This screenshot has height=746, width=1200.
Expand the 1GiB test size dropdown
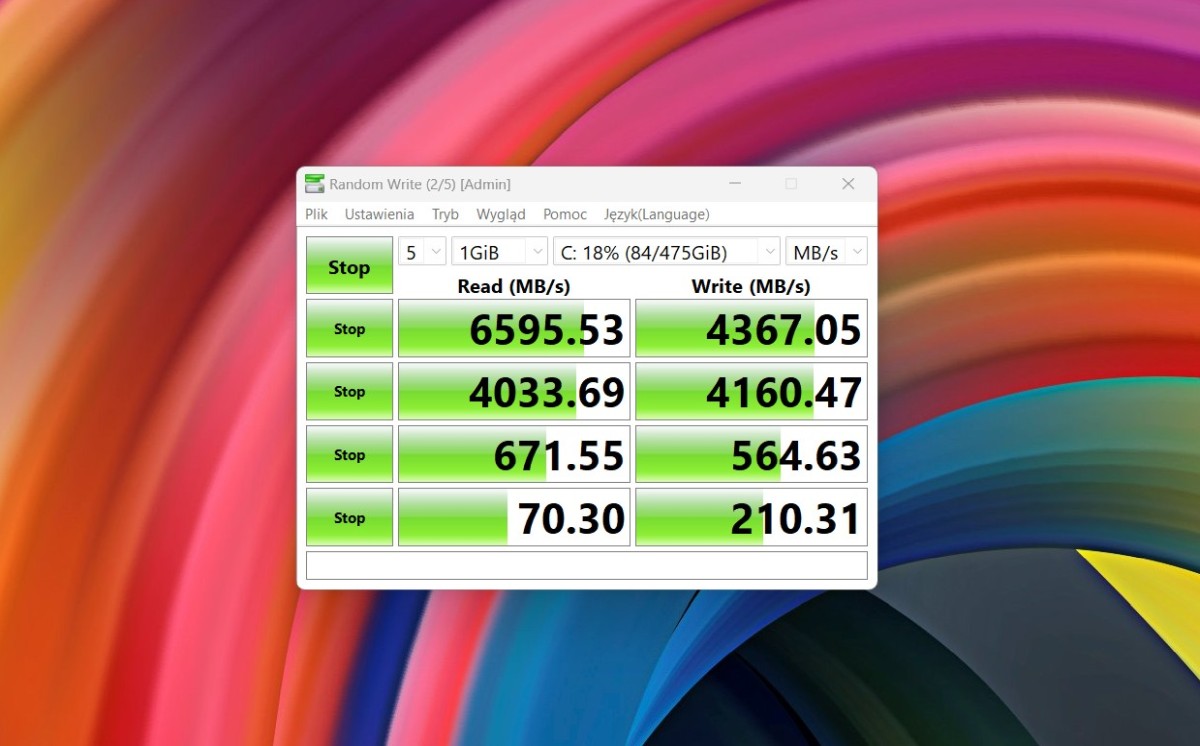[x=499, y=252]
